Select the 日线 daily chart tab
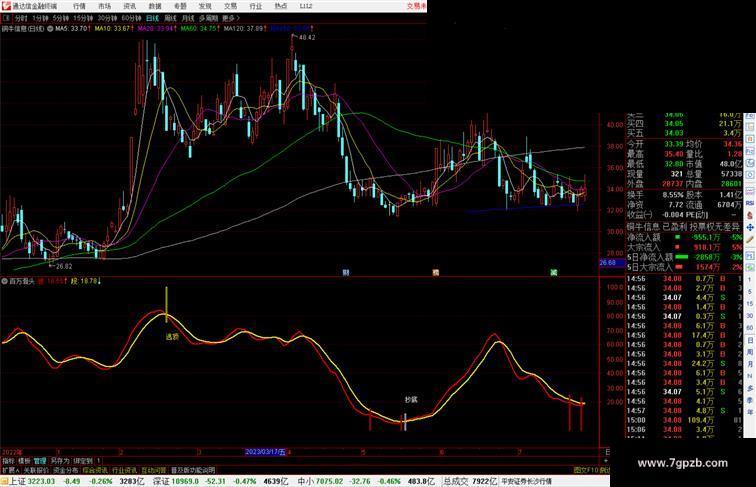This screenshot has width=756, height=487. (x=152, y=18)
